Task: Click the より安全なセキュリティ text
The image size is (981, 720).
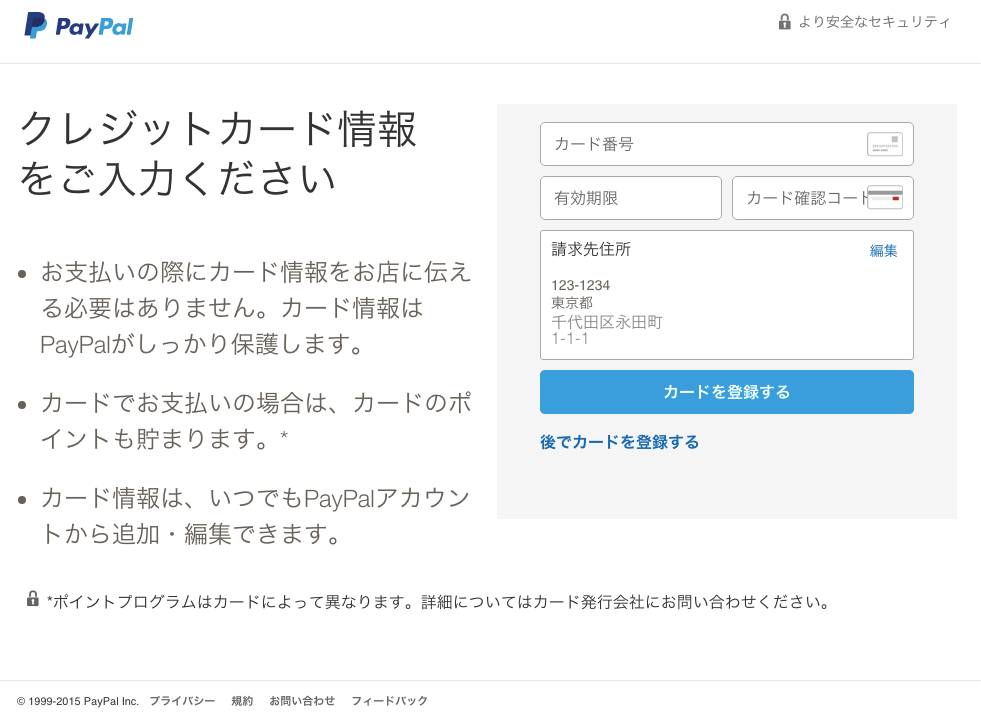Action: [874, 22]
